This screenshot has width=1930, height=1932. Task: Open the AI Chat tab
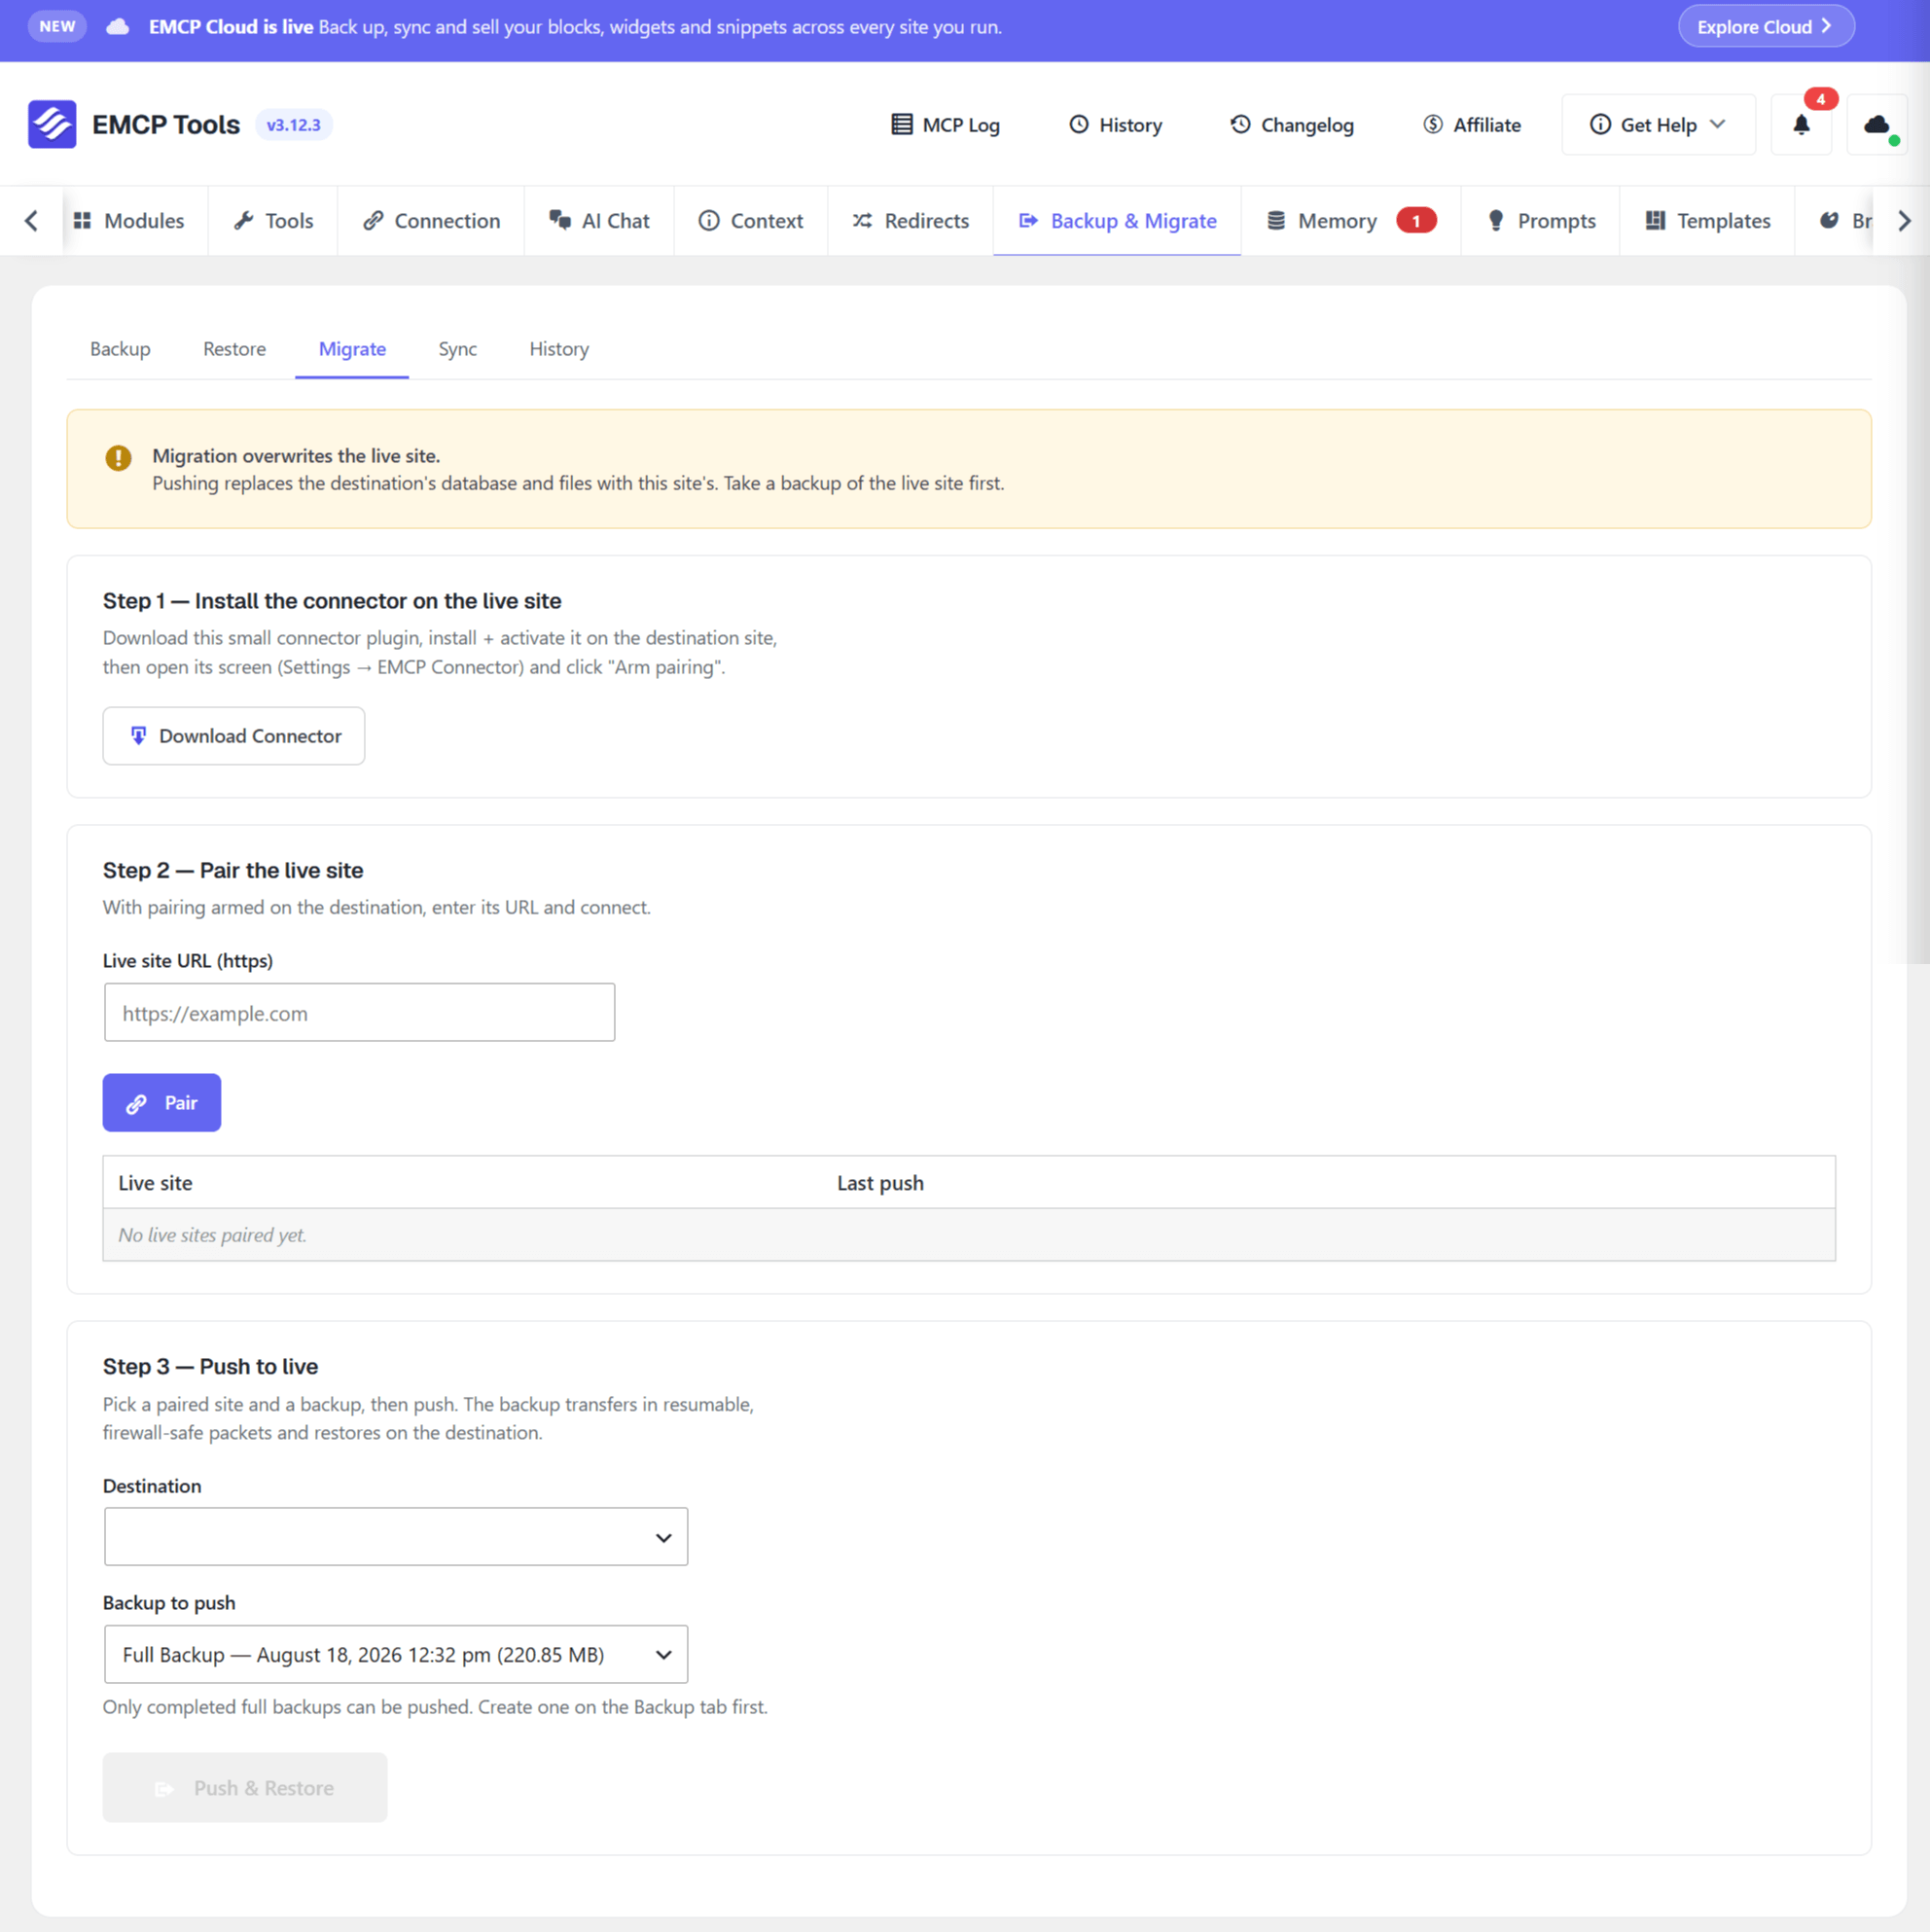[x=599, y=220]
